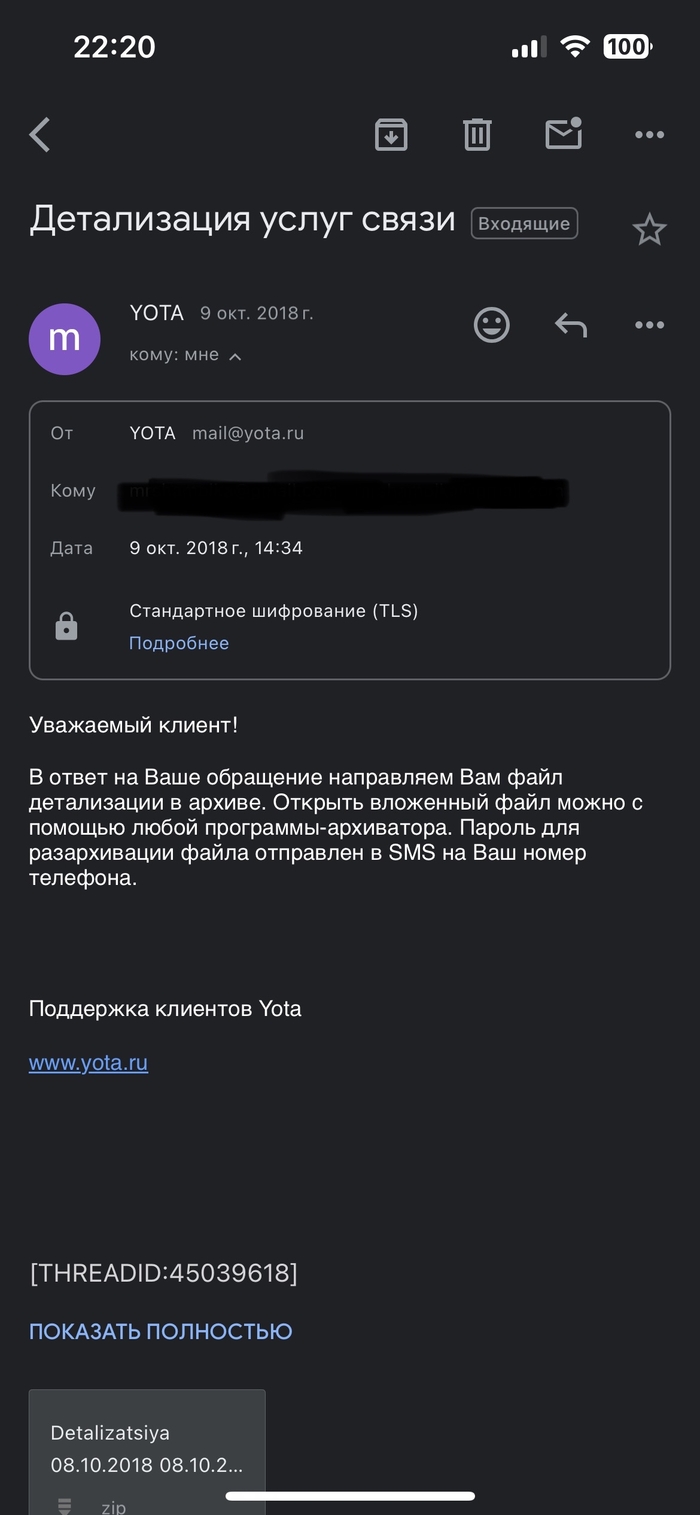Tap the YOTA sender name in header

(157, 313)
